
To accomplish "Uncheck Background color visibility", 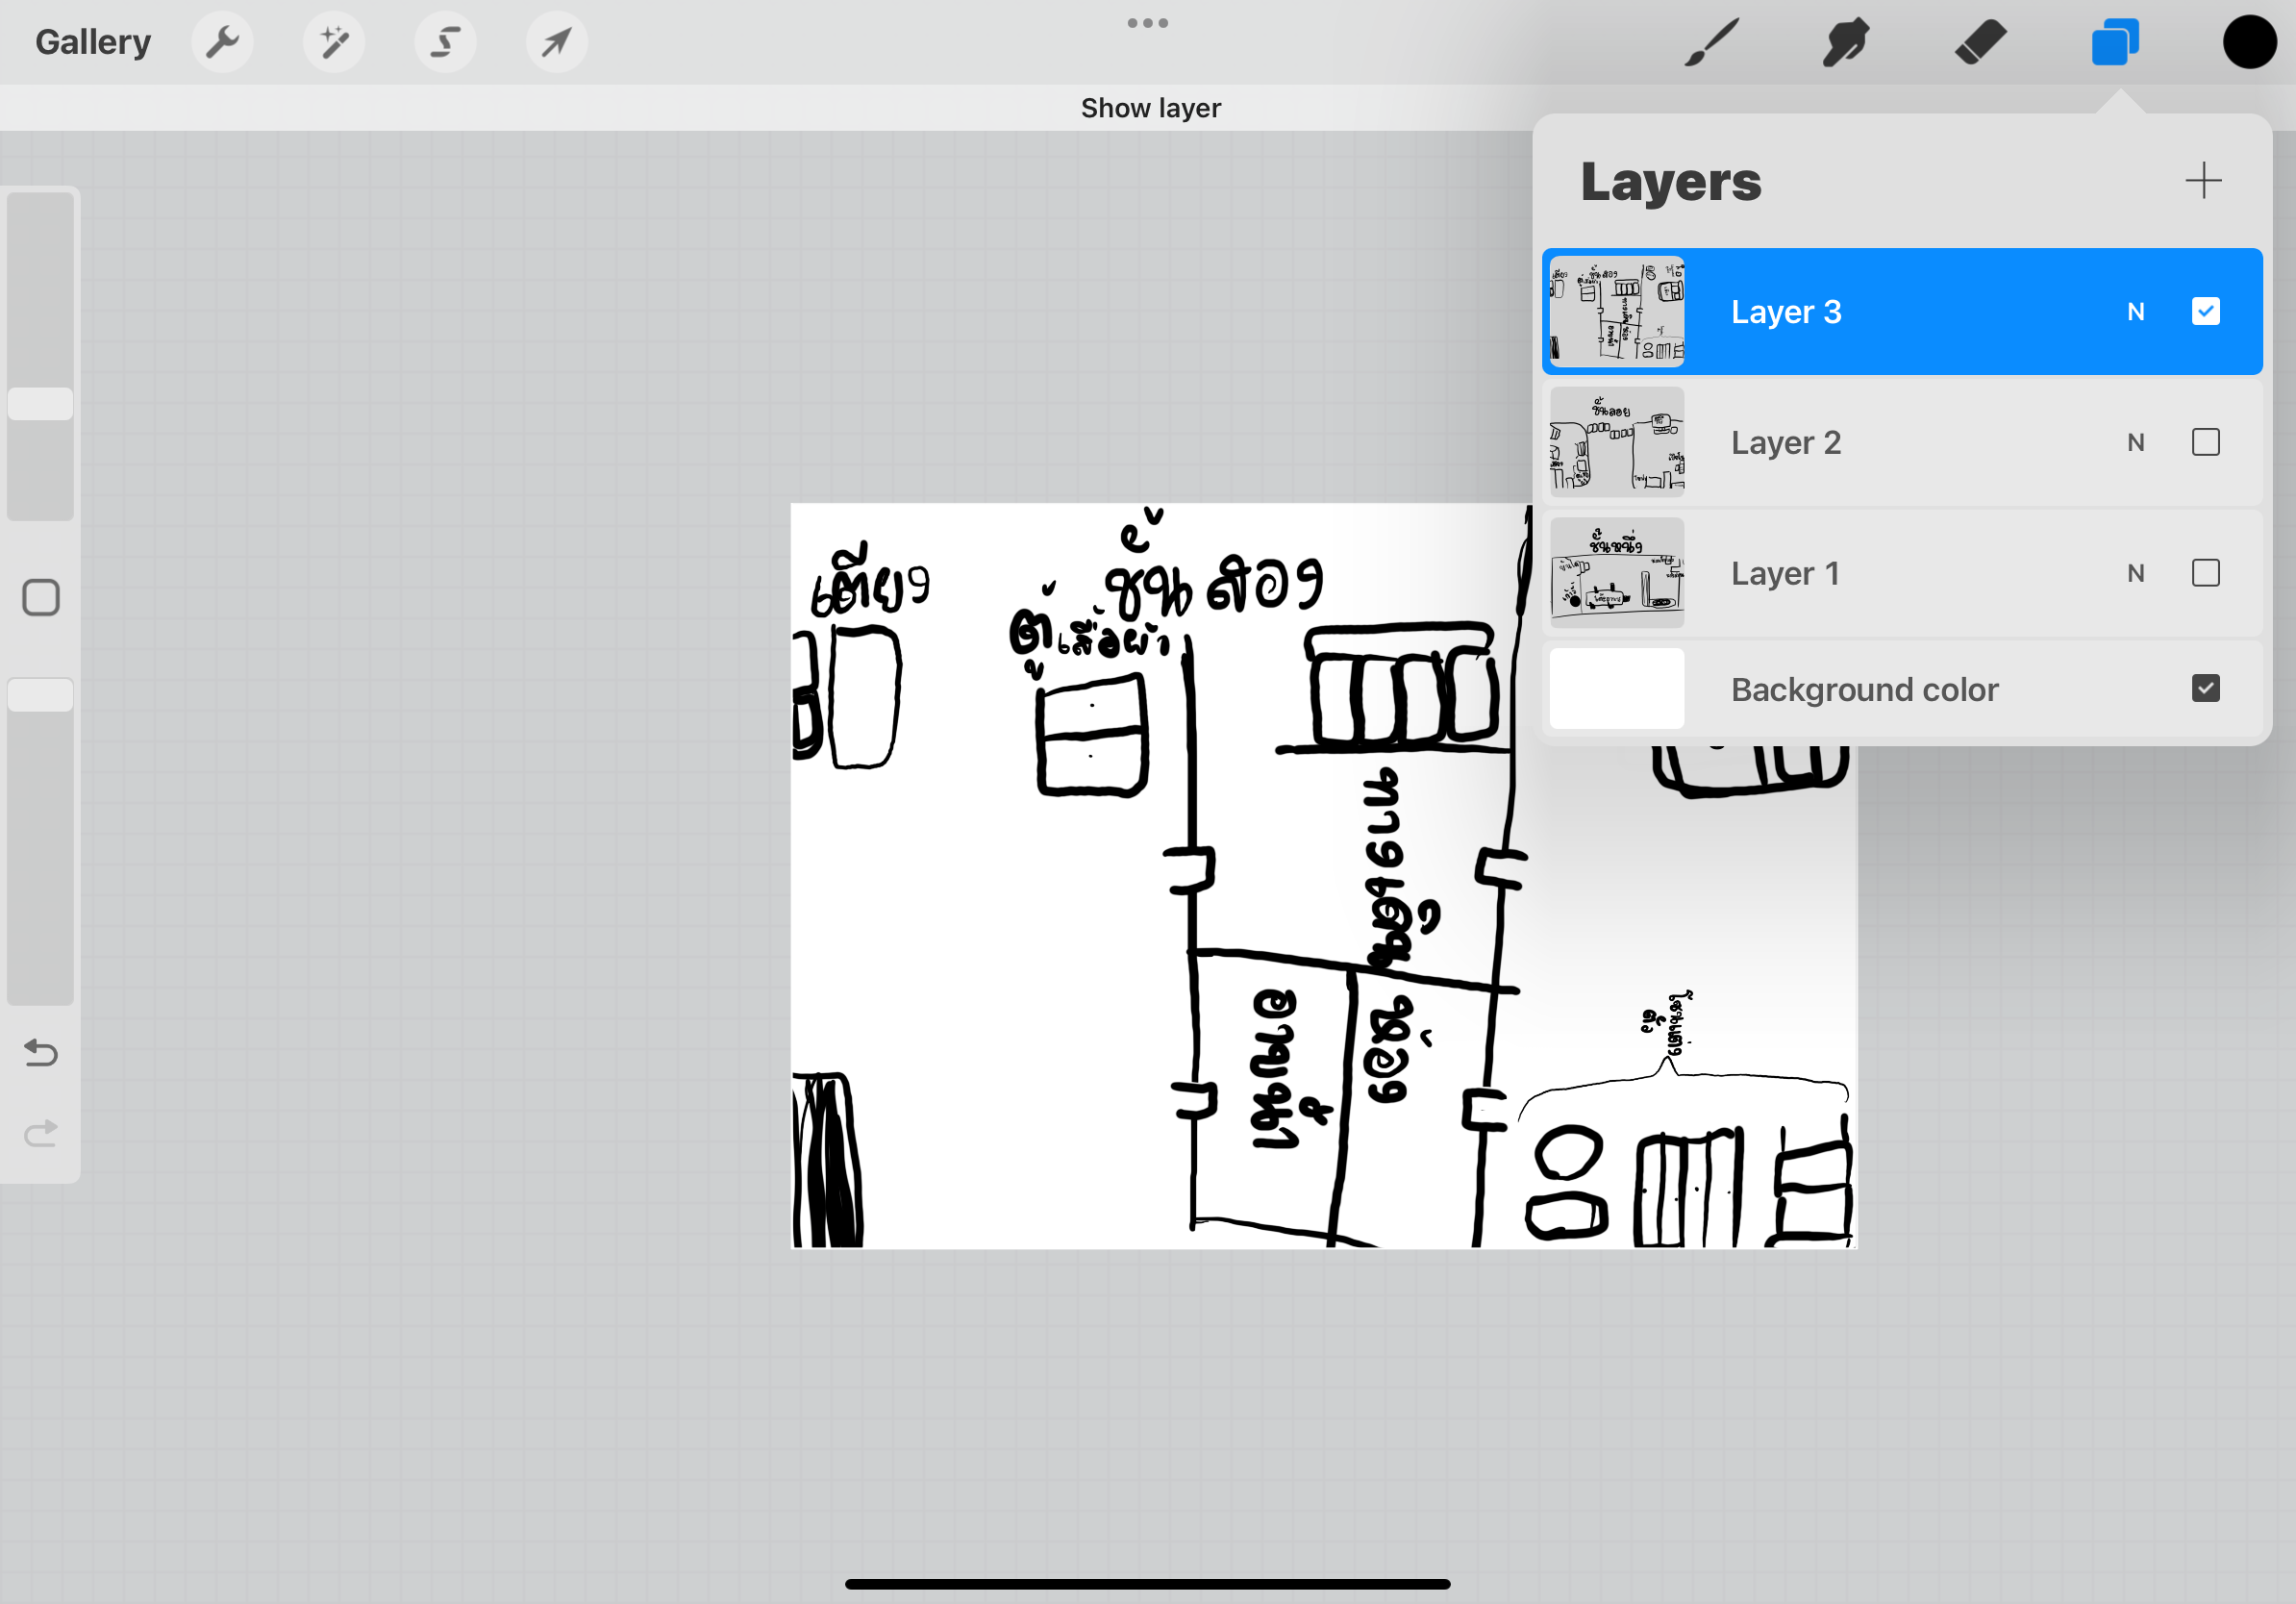I will [x=2205, y=689].
